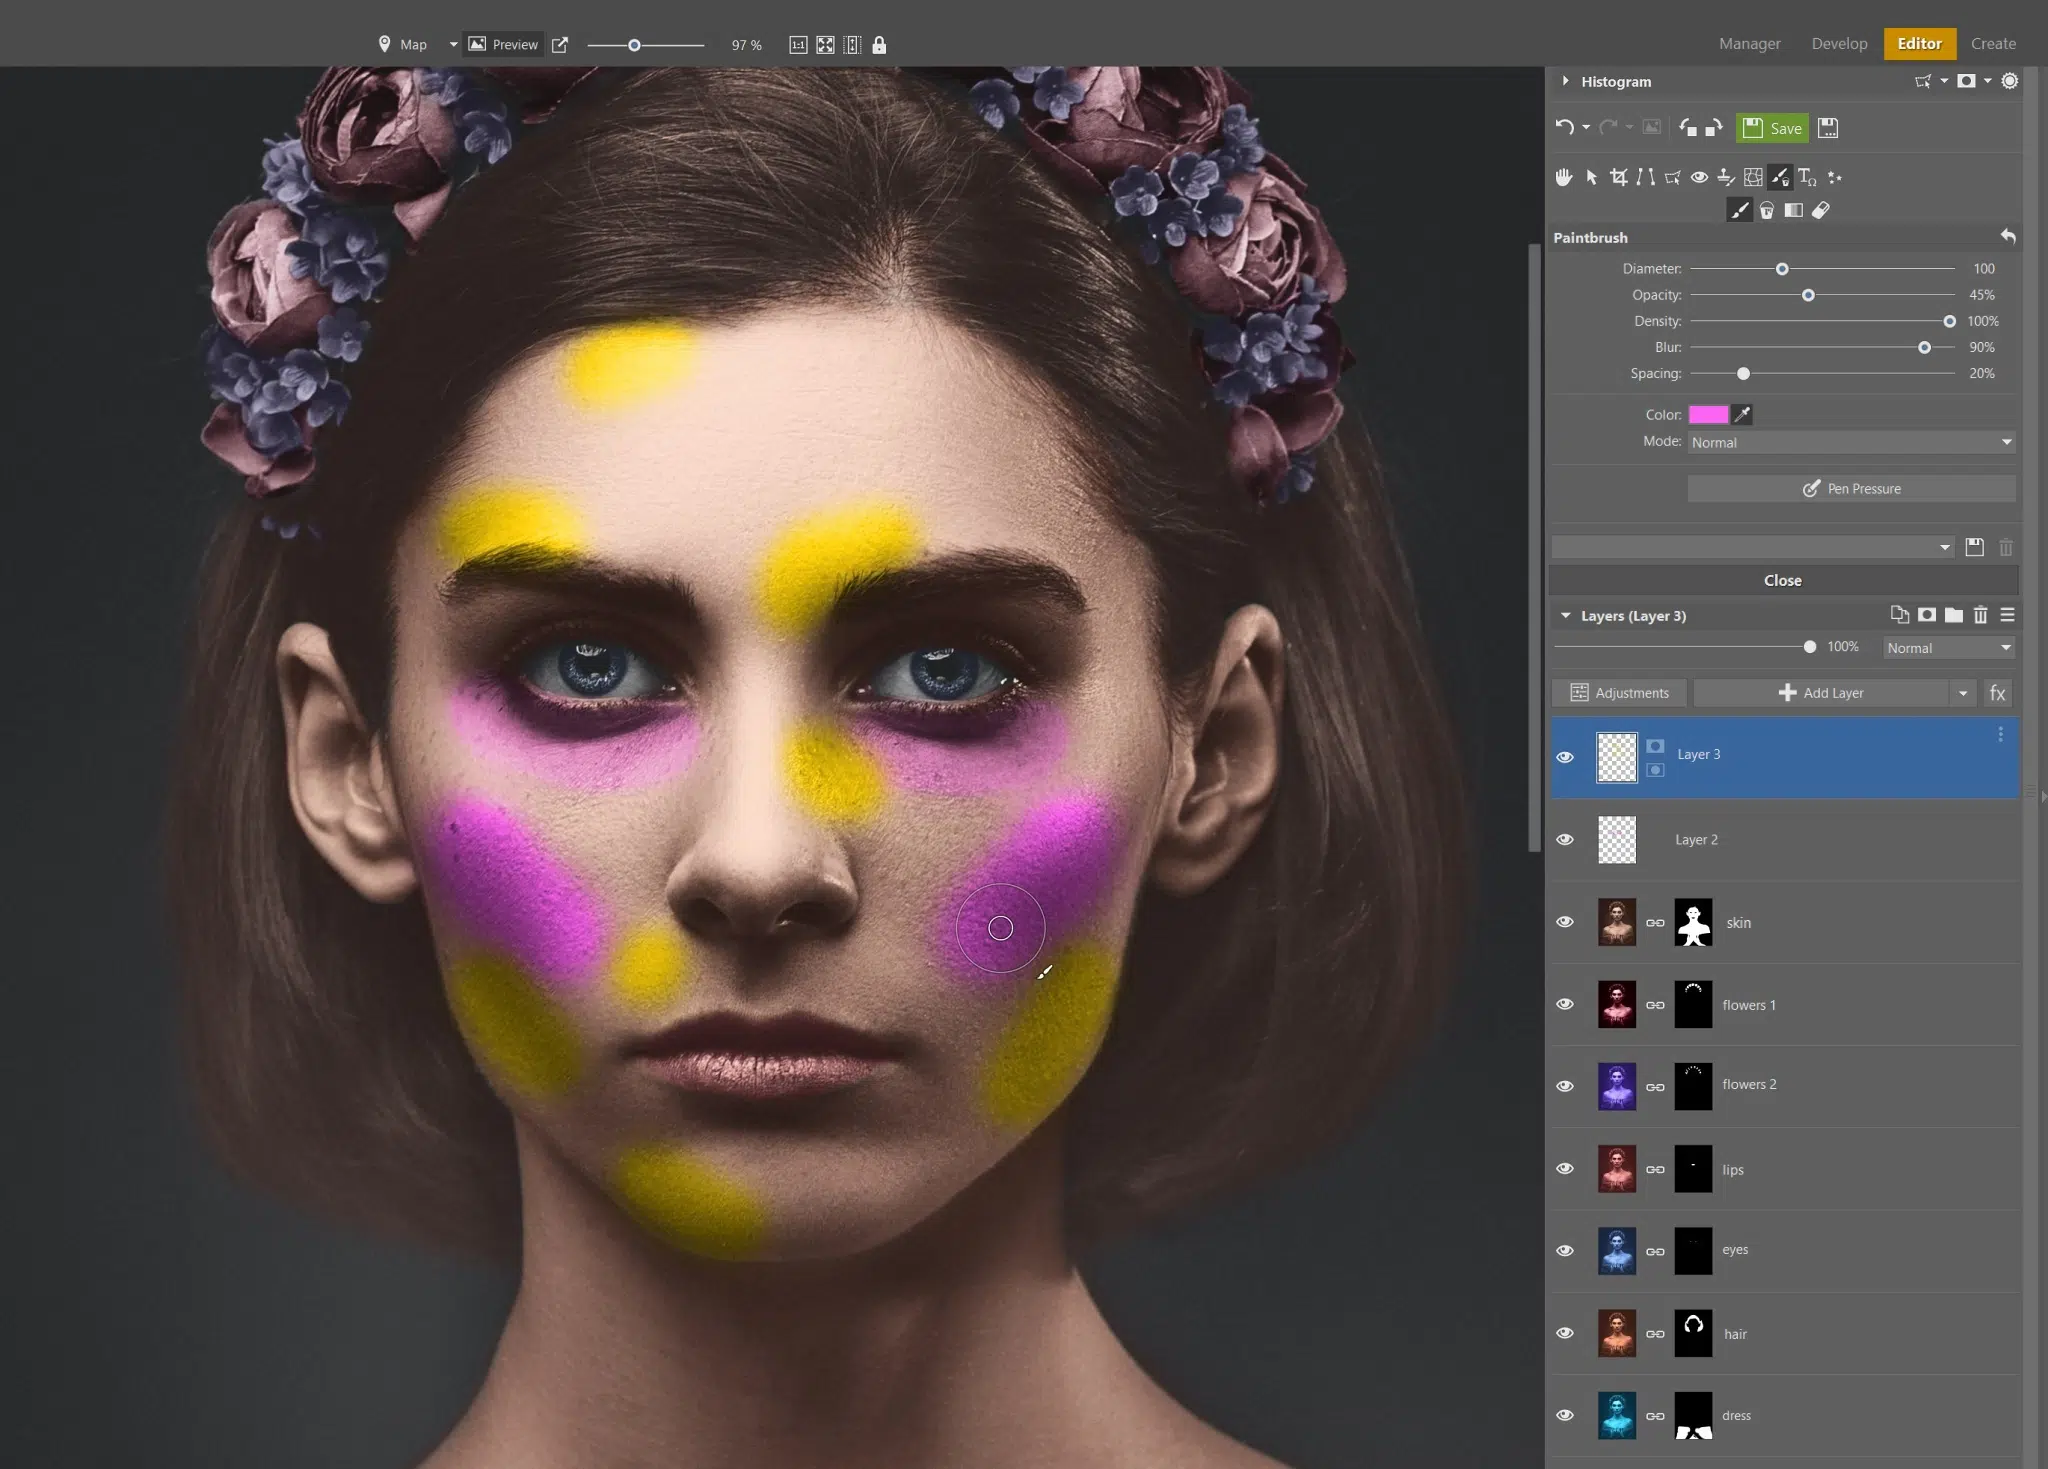Viewport: 2048px width, 1469px height.
Task: Open the Mode dropdown in Paintbrush settings
Action: pyautogui.click(x=1849, y=442)
